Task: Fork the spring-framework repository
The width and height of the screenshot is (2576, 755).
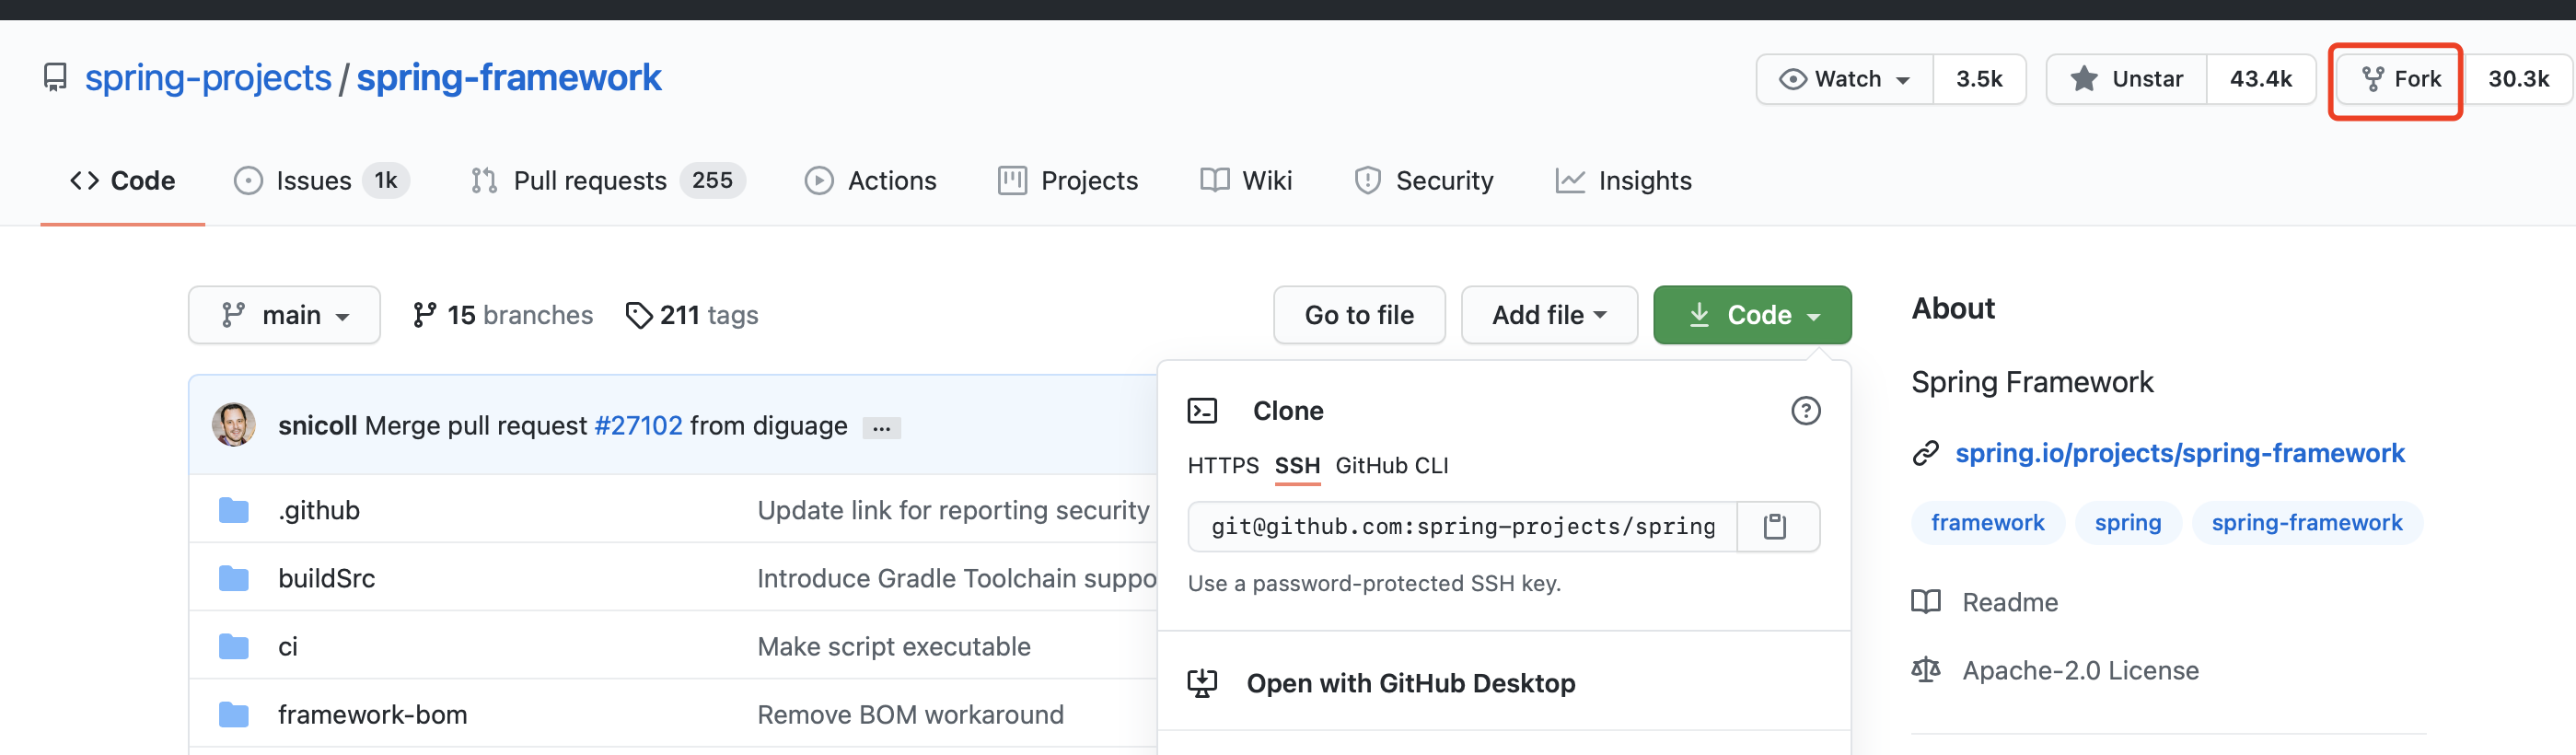Action: click(x=2399, y=79)
